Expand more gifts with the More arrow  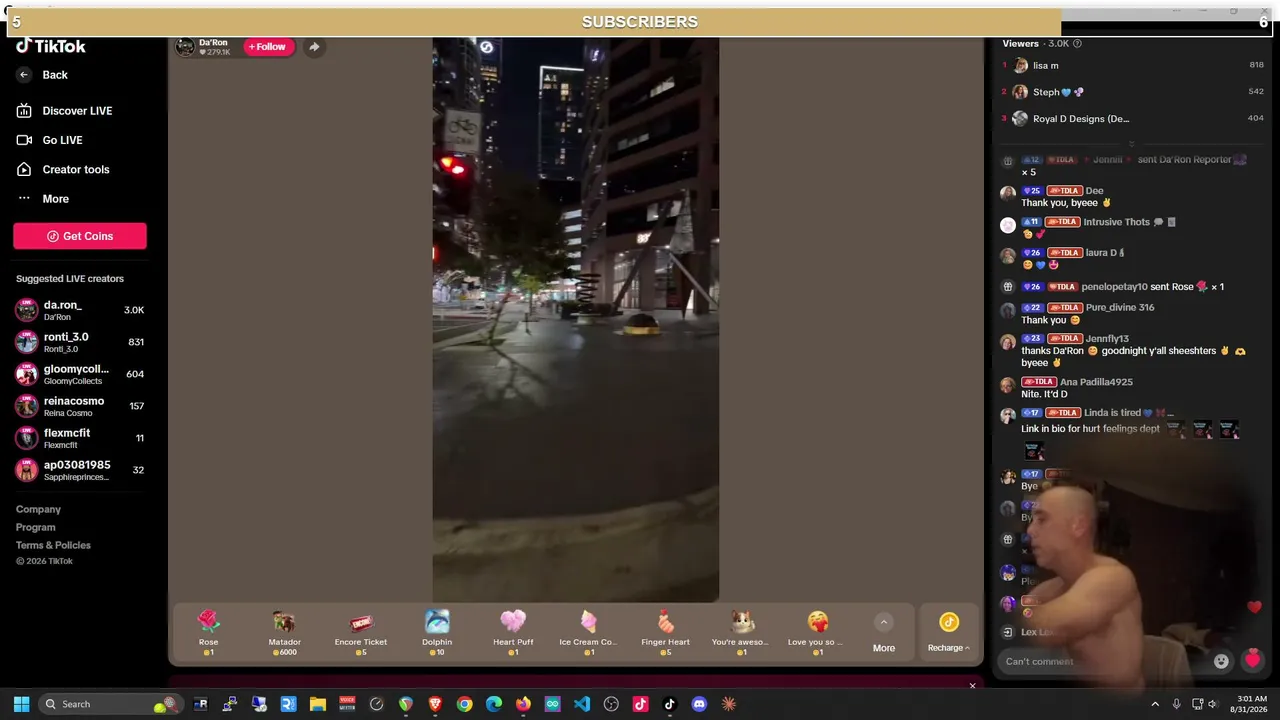[x=884, y=633]
